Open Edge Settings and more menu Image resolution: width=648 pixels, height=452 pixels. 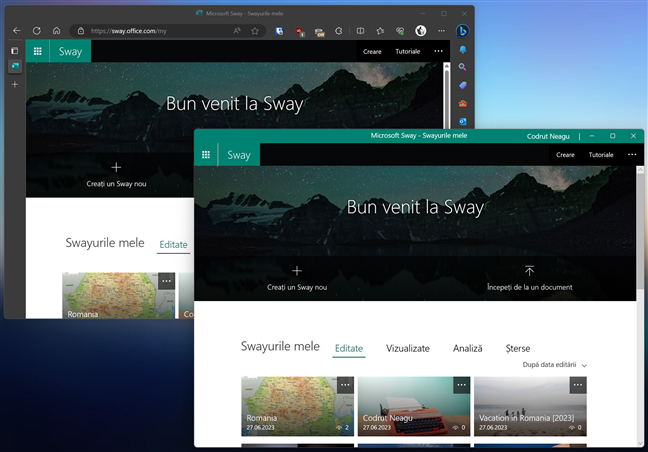coord(441,31)
